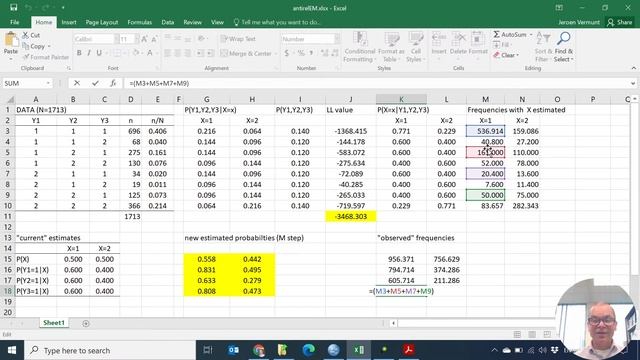The image size is (640, 360).
Task: Open Microsoft Edge from the taskbar
Action: click(309, 350)
